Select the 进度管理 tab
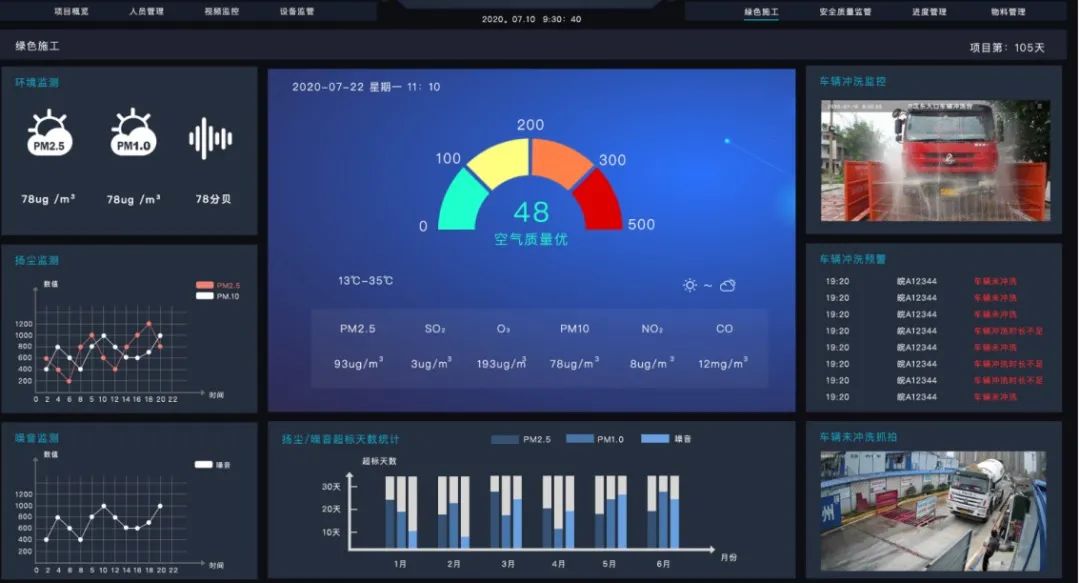The width and height of the screenshot is (1080, 583). (929, 12)
